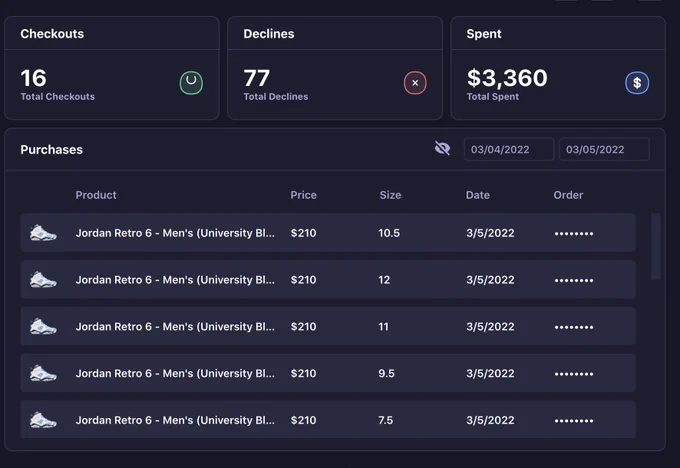This screenshot has height=468, width=680.
Task: Click hidden order number in size 11 row
Action: tap(574, 327)
